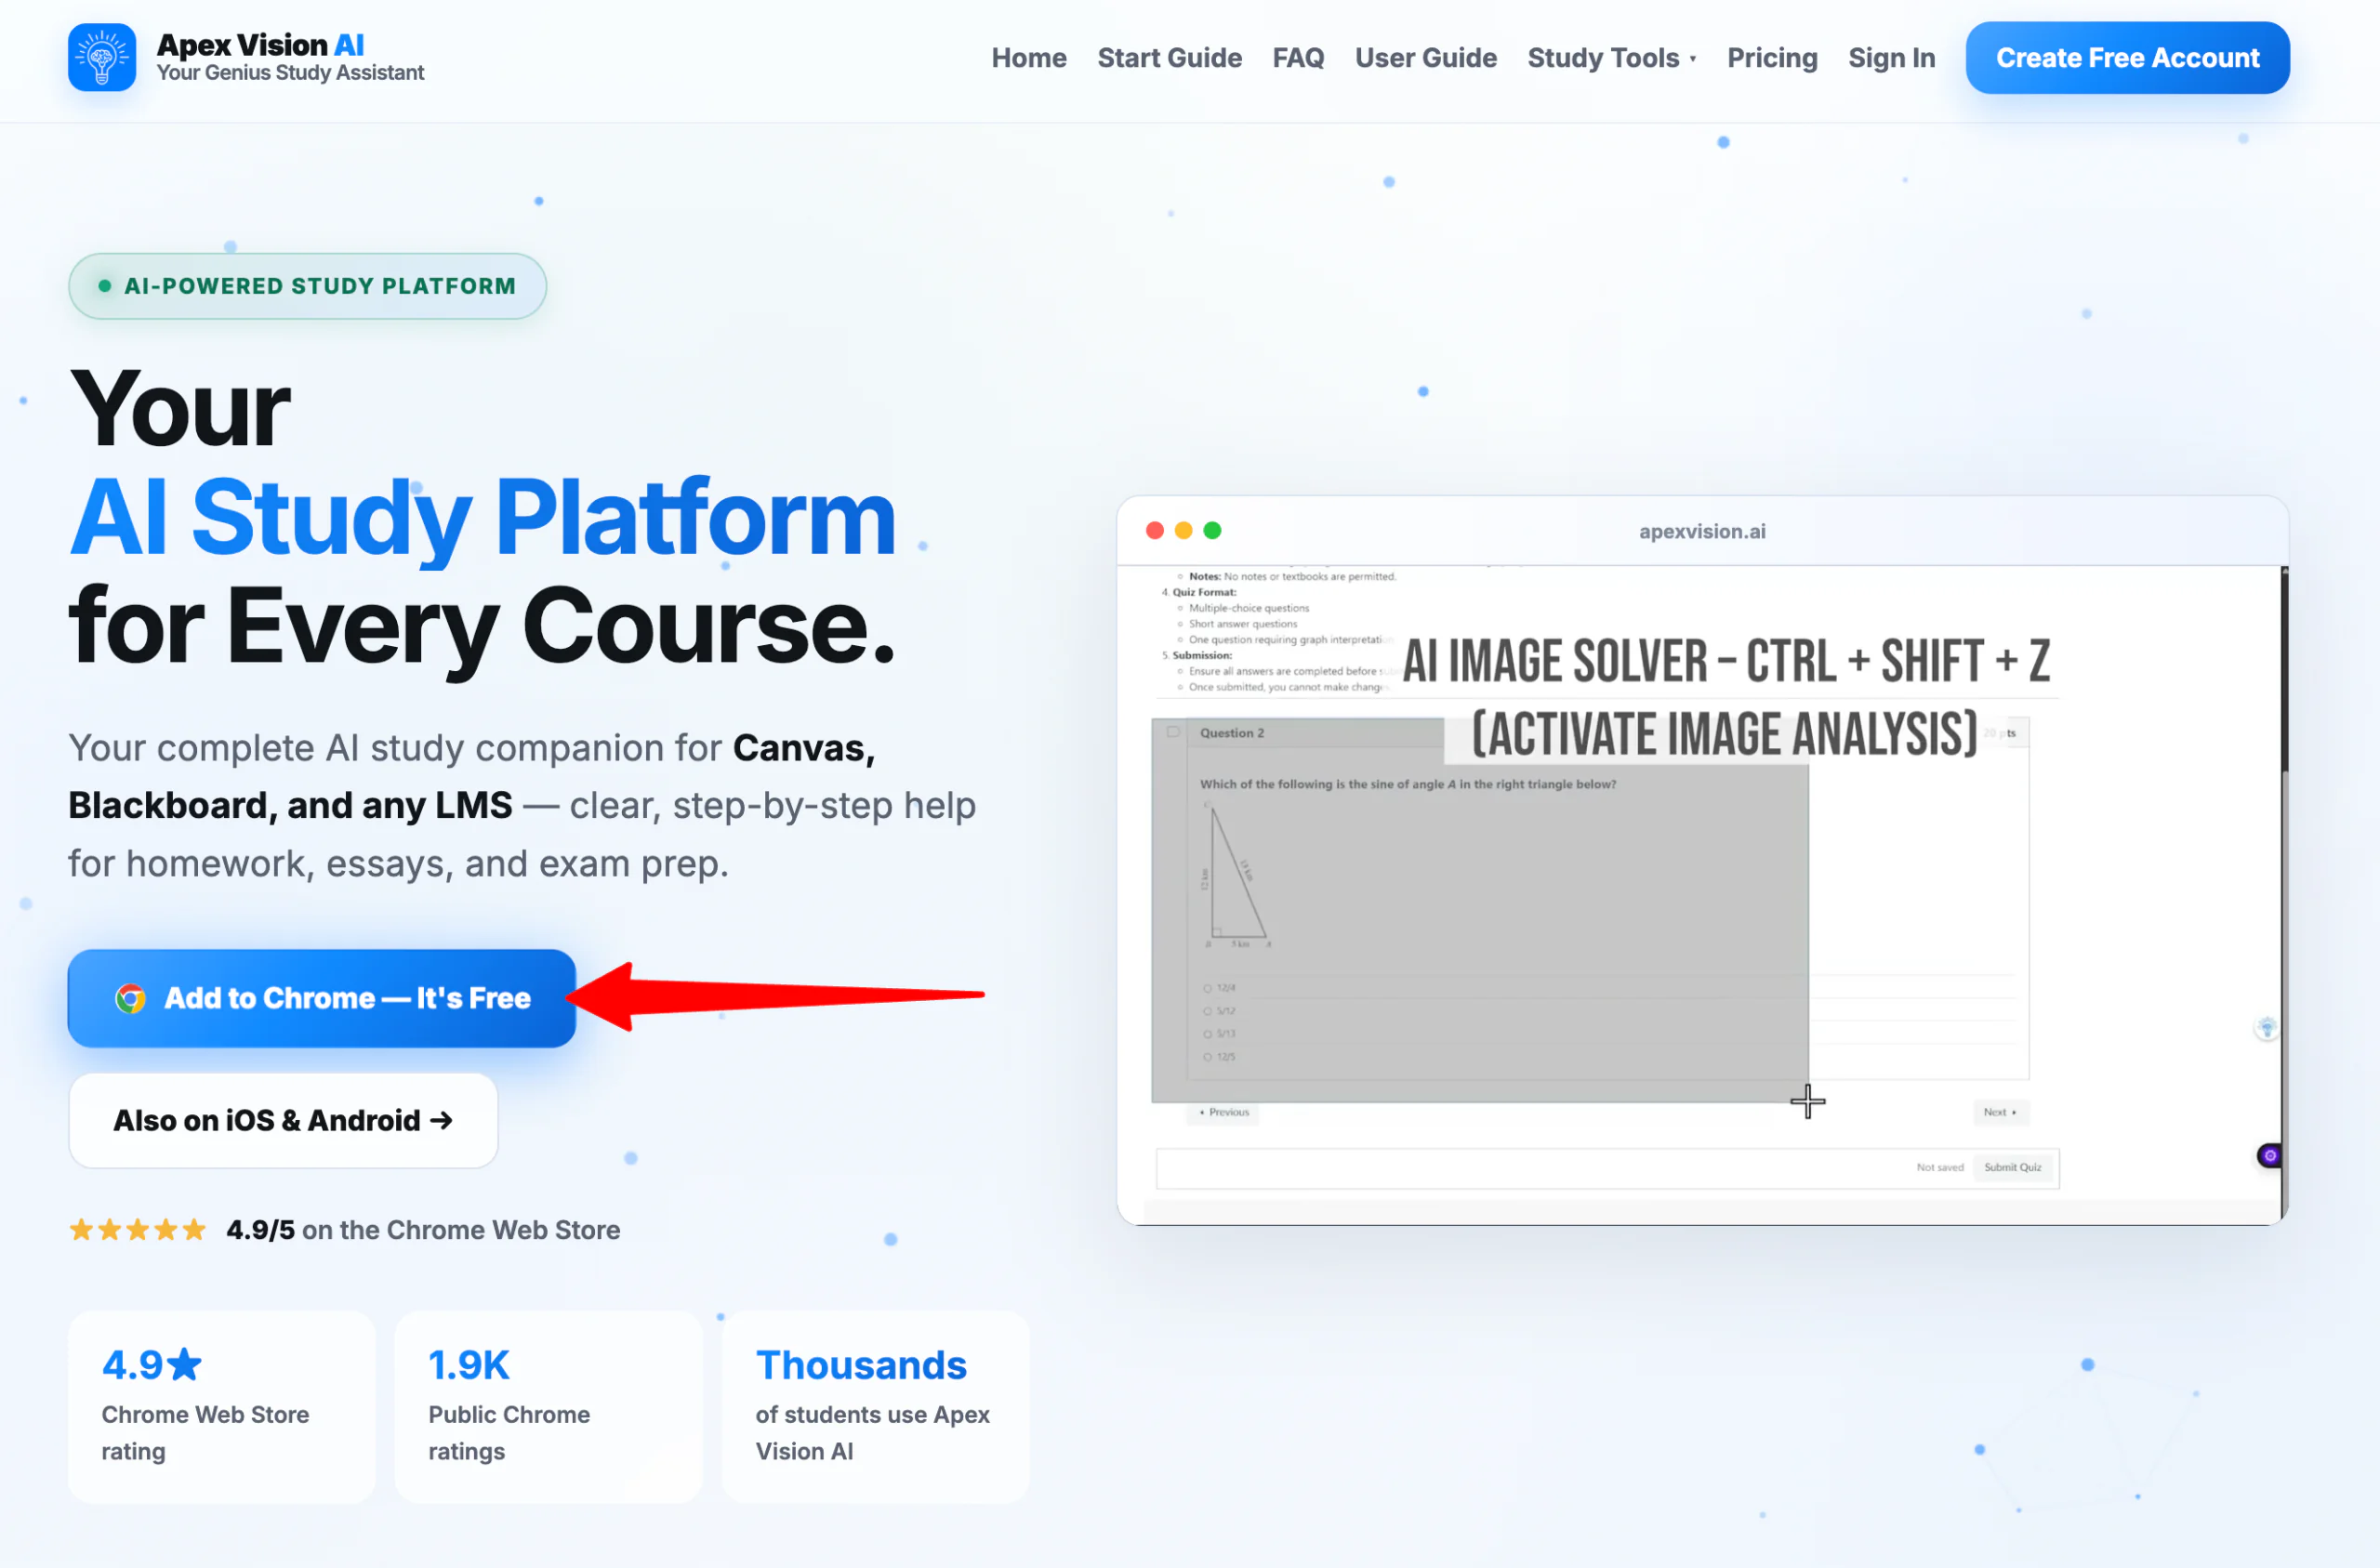Image resolution: width=2380 pixels, height=1568 pixels.
Task: Click the five-star rating icons
Action: pos(137,1230)
